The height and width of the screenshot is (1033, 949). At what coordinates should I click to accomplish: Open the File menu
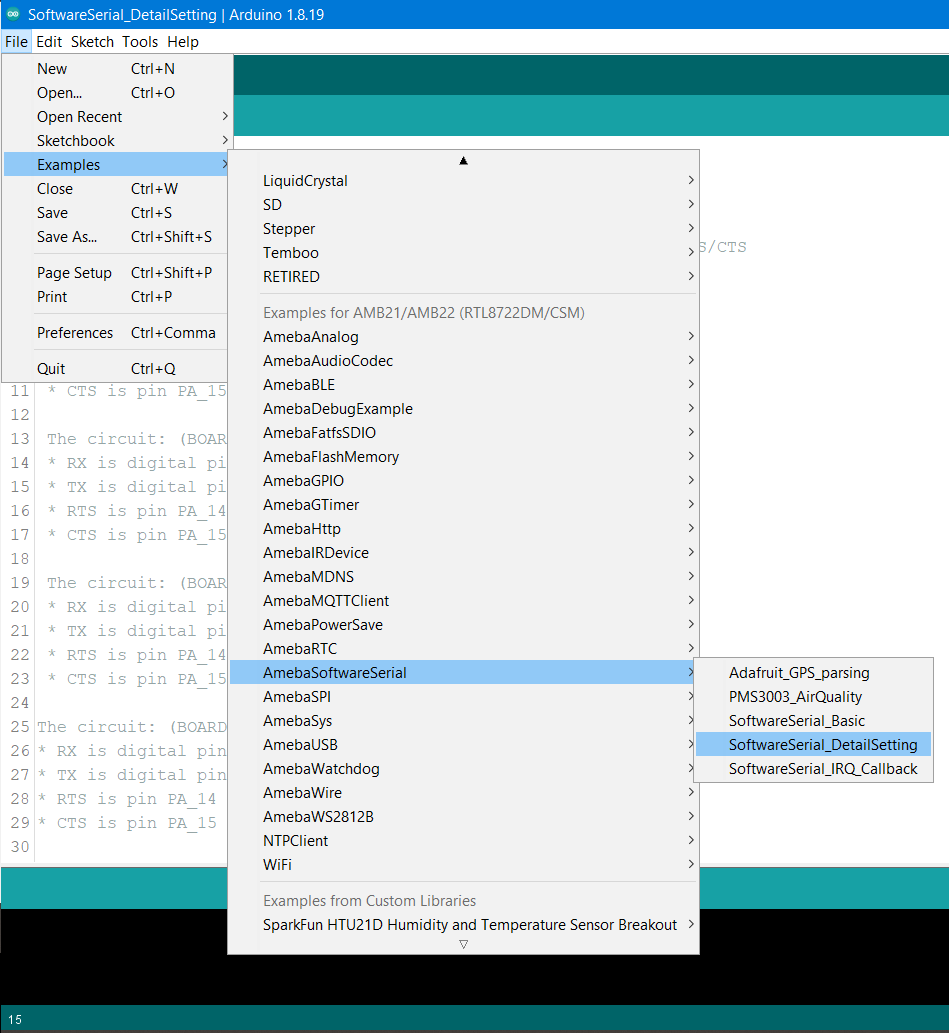[x=16, y=42]
